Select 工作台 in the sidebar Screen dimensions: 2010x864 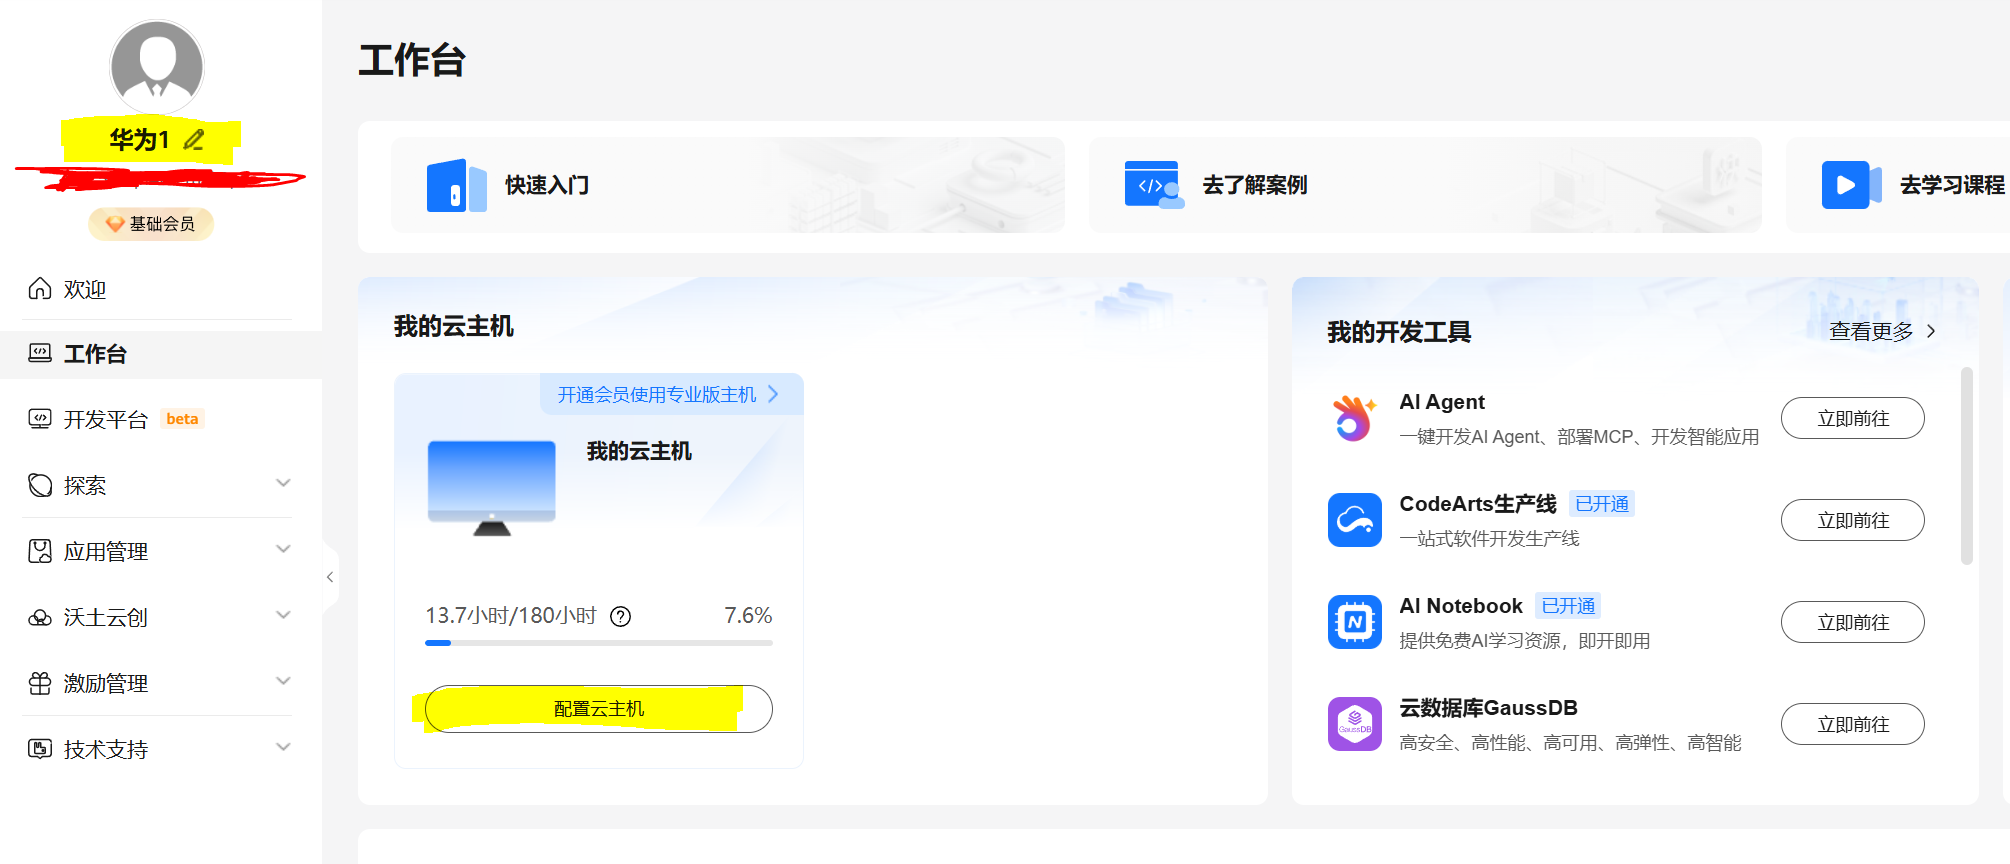(x=160, y=354)
